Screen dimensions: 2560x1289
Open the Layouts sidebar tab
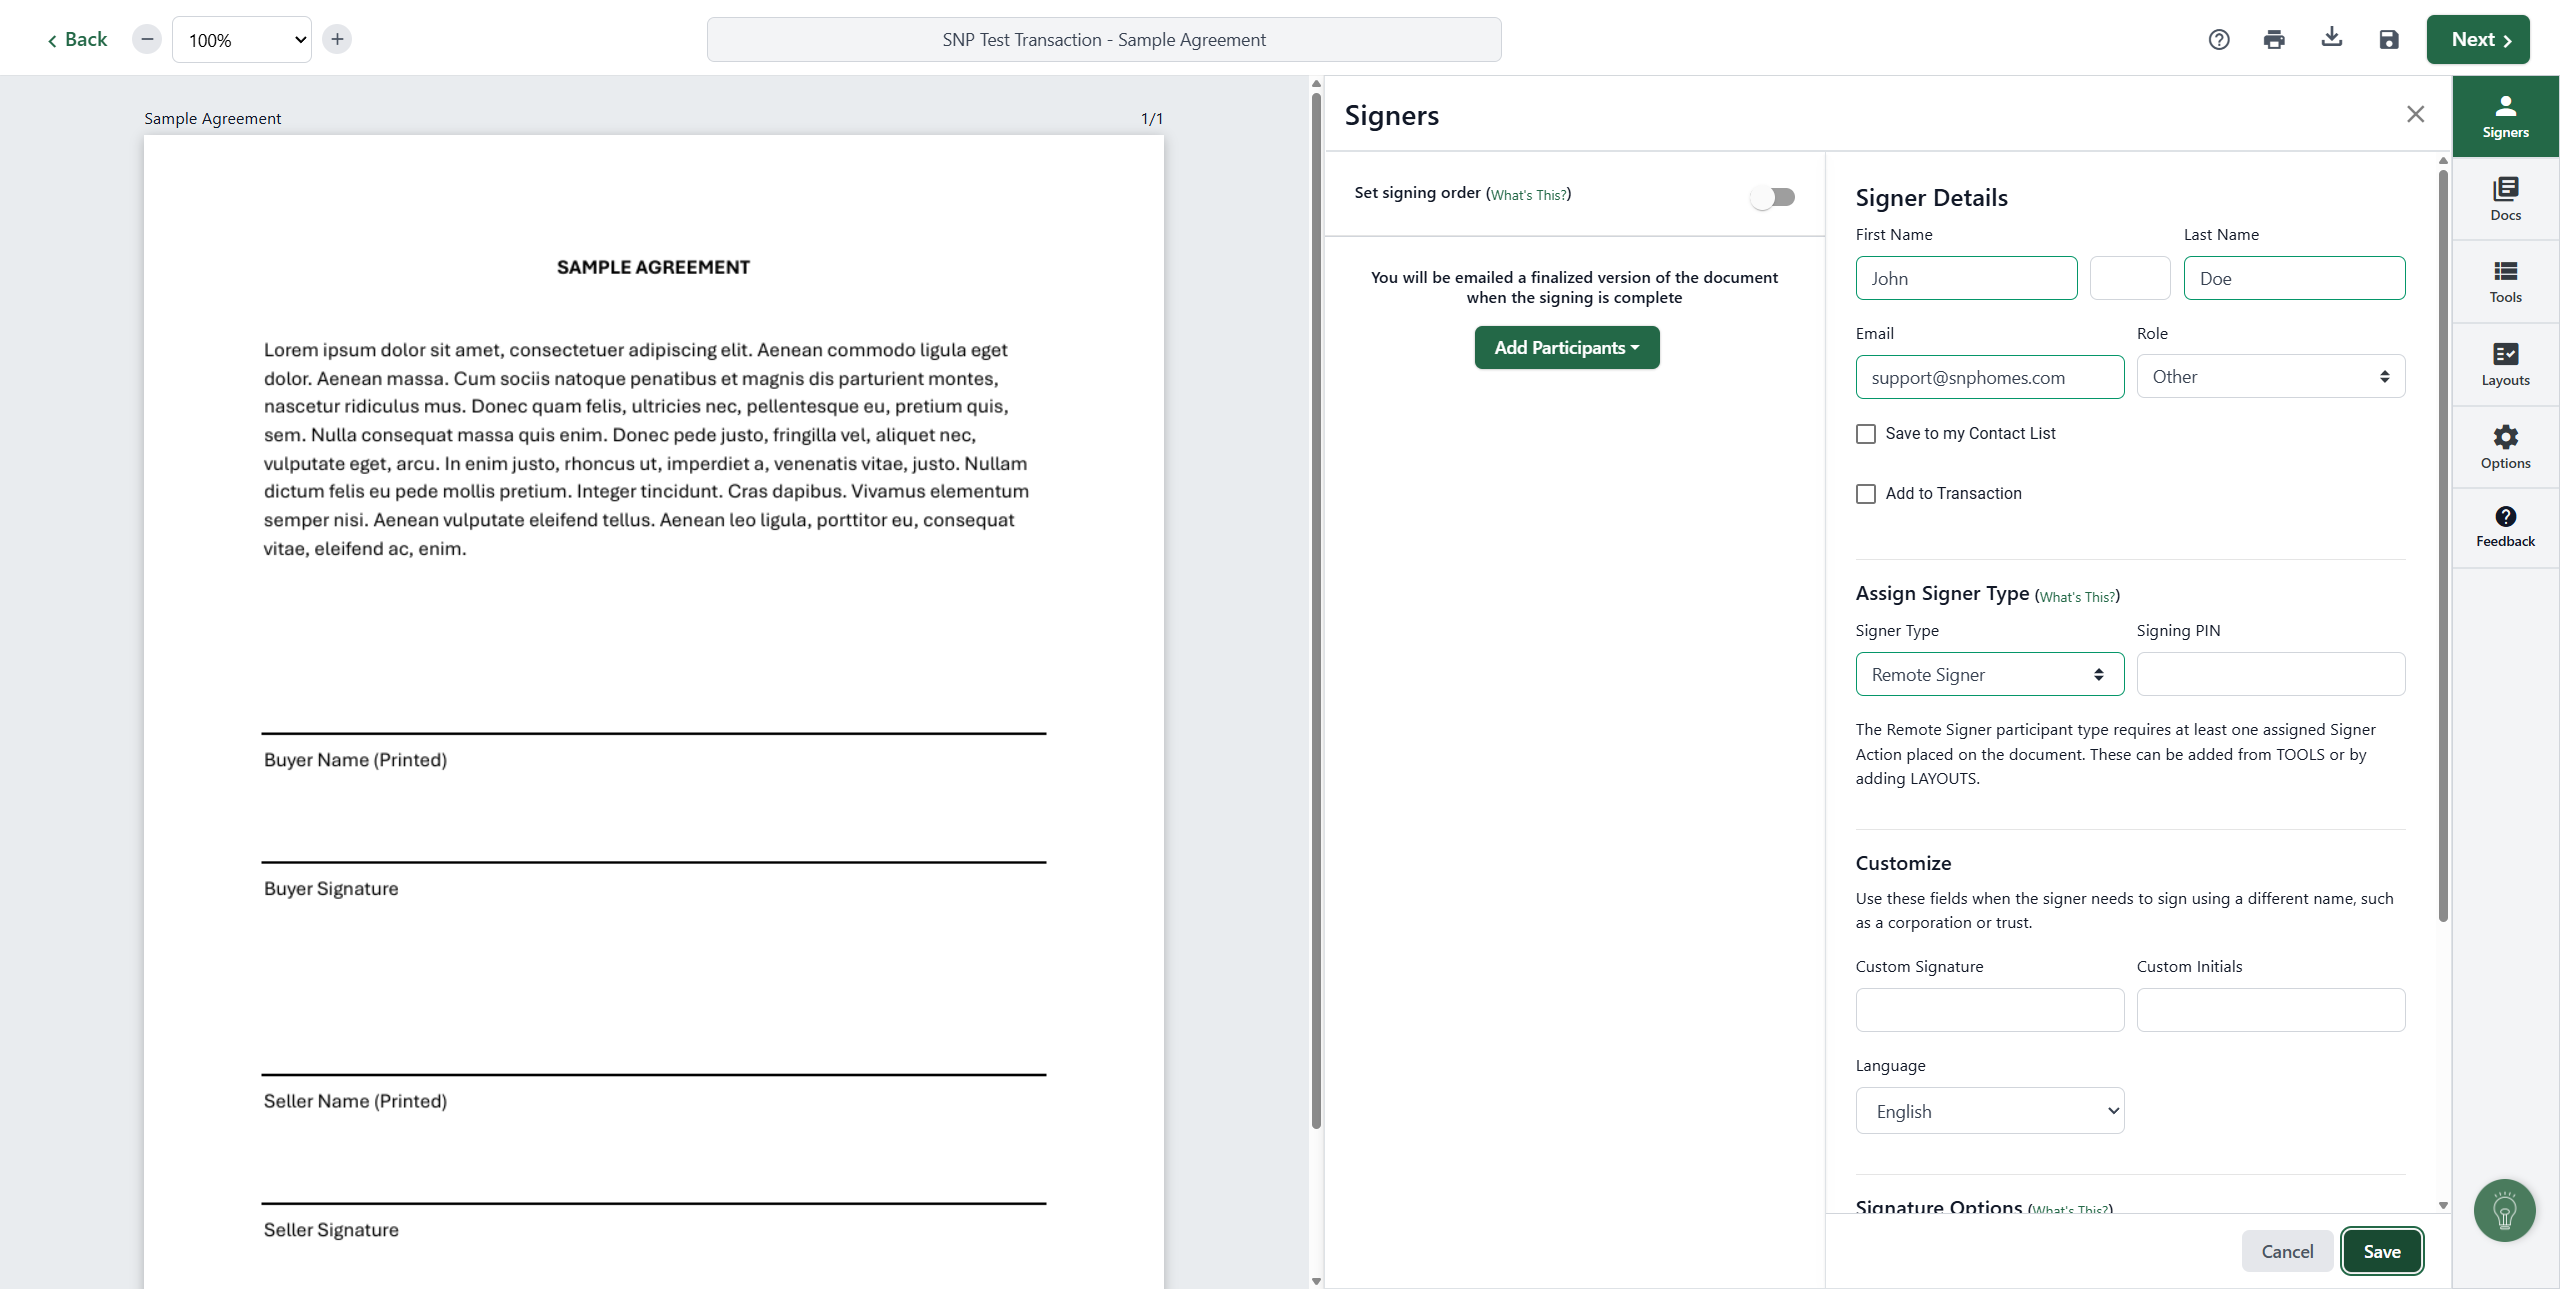click(2505, 364)
